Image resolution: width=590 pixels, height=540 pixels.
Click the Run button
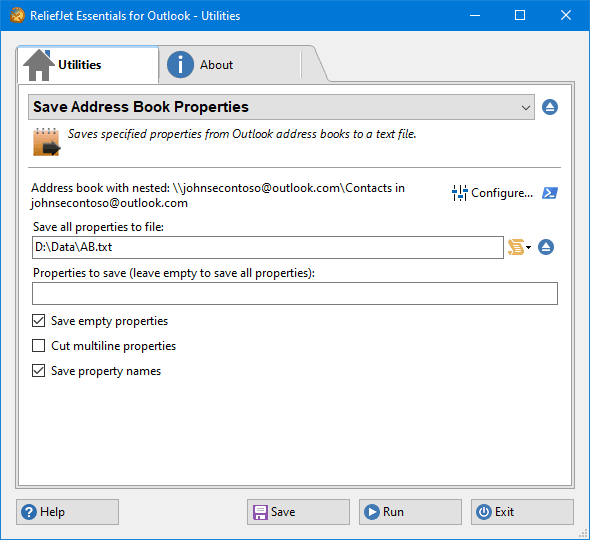(410, 512)
